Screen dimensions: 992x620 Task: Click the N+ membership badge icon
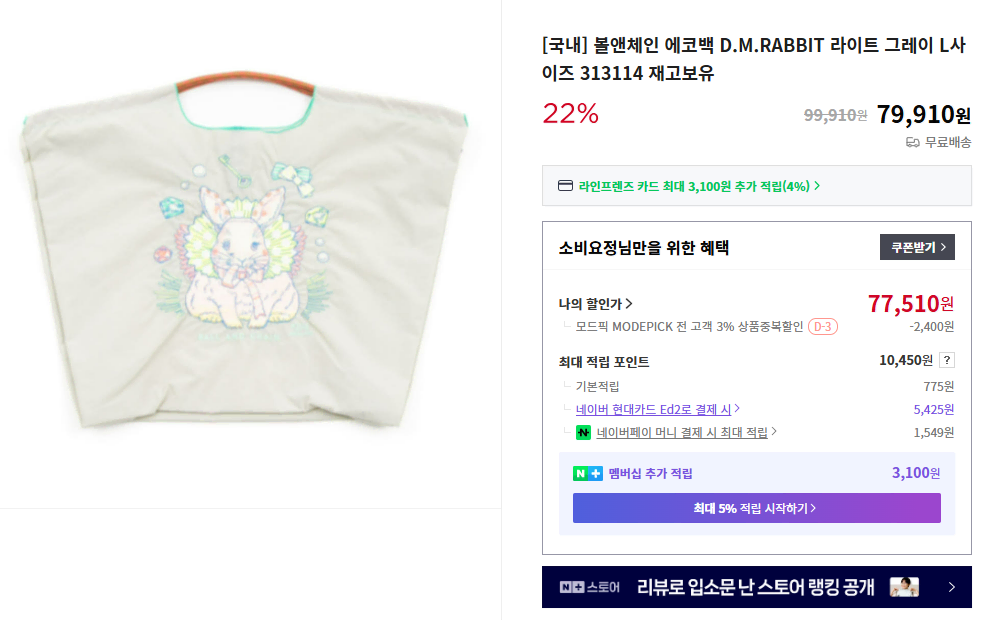coord(587,474)
